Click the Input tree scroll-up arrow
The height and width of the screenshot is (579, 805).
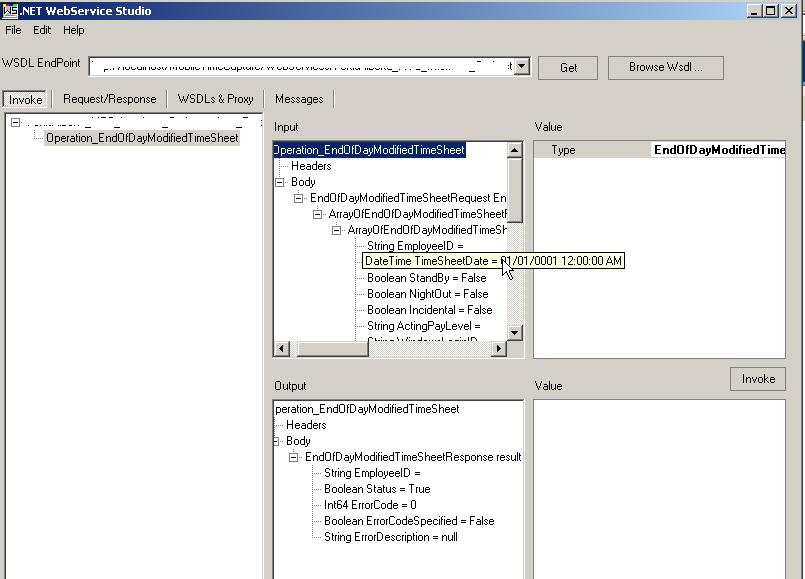tap(514, 150)
